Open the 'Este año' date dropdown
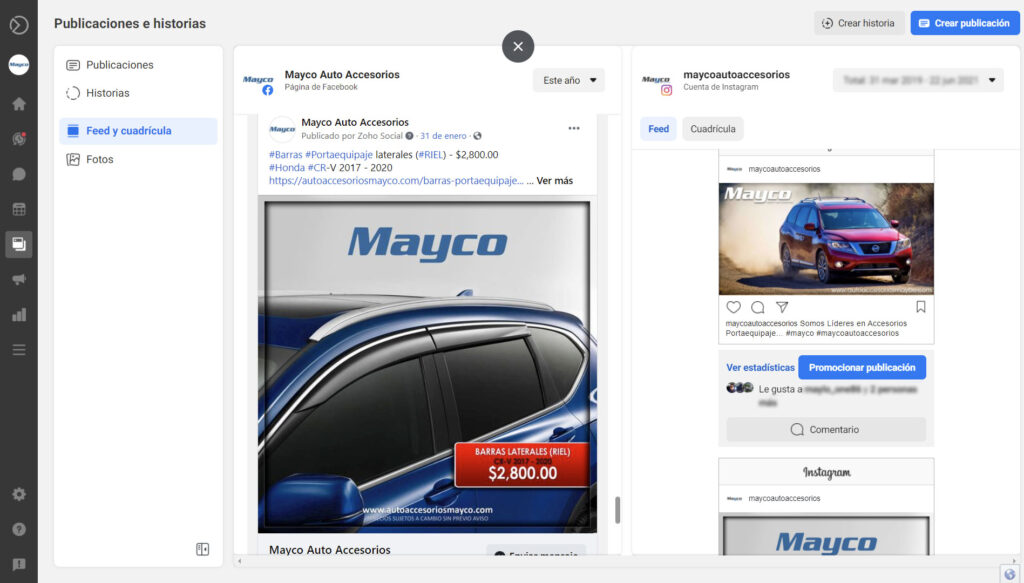Screen dimensions: 1024x583 coord(568,80)
